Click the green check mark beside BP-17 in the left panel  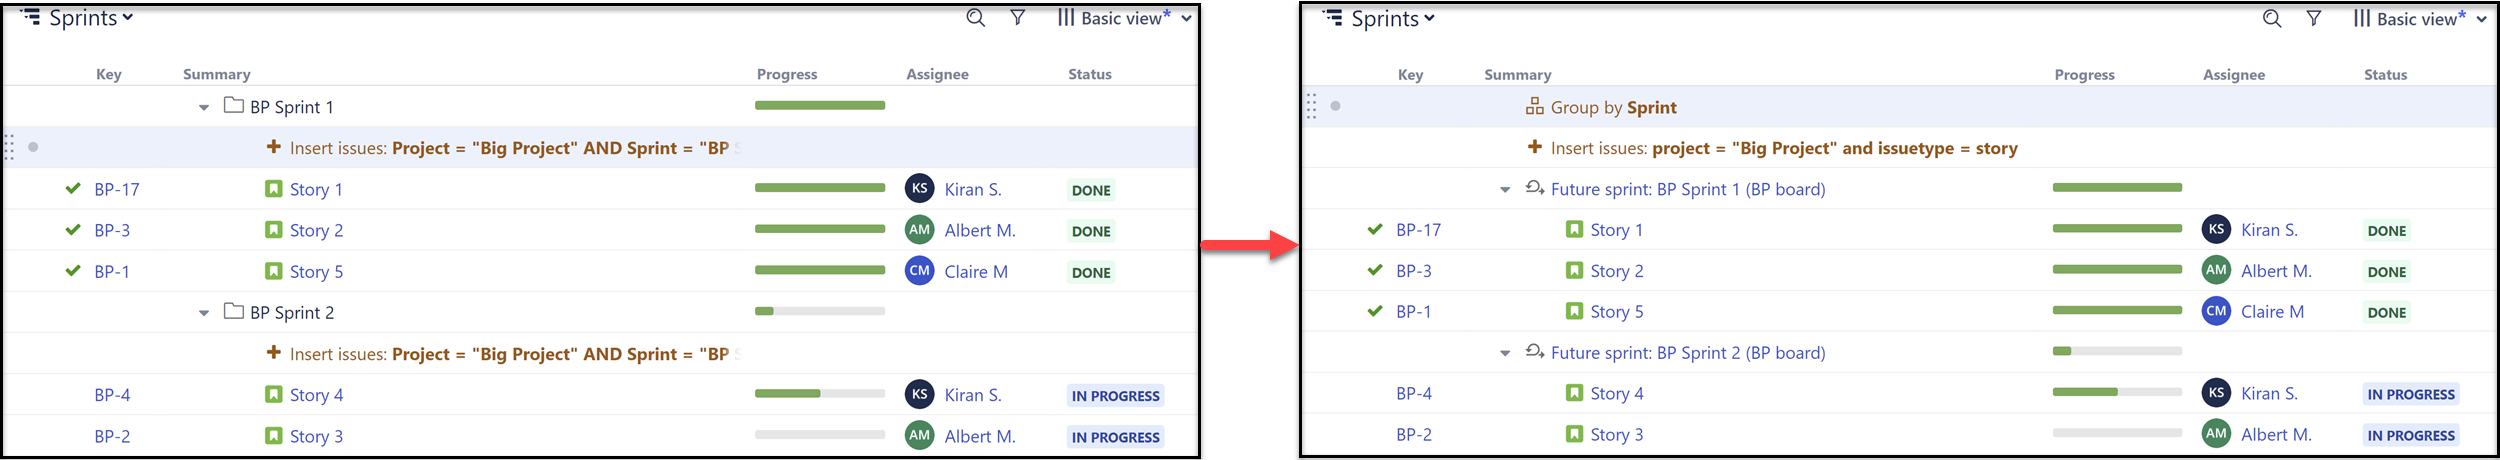click(73, 189)
